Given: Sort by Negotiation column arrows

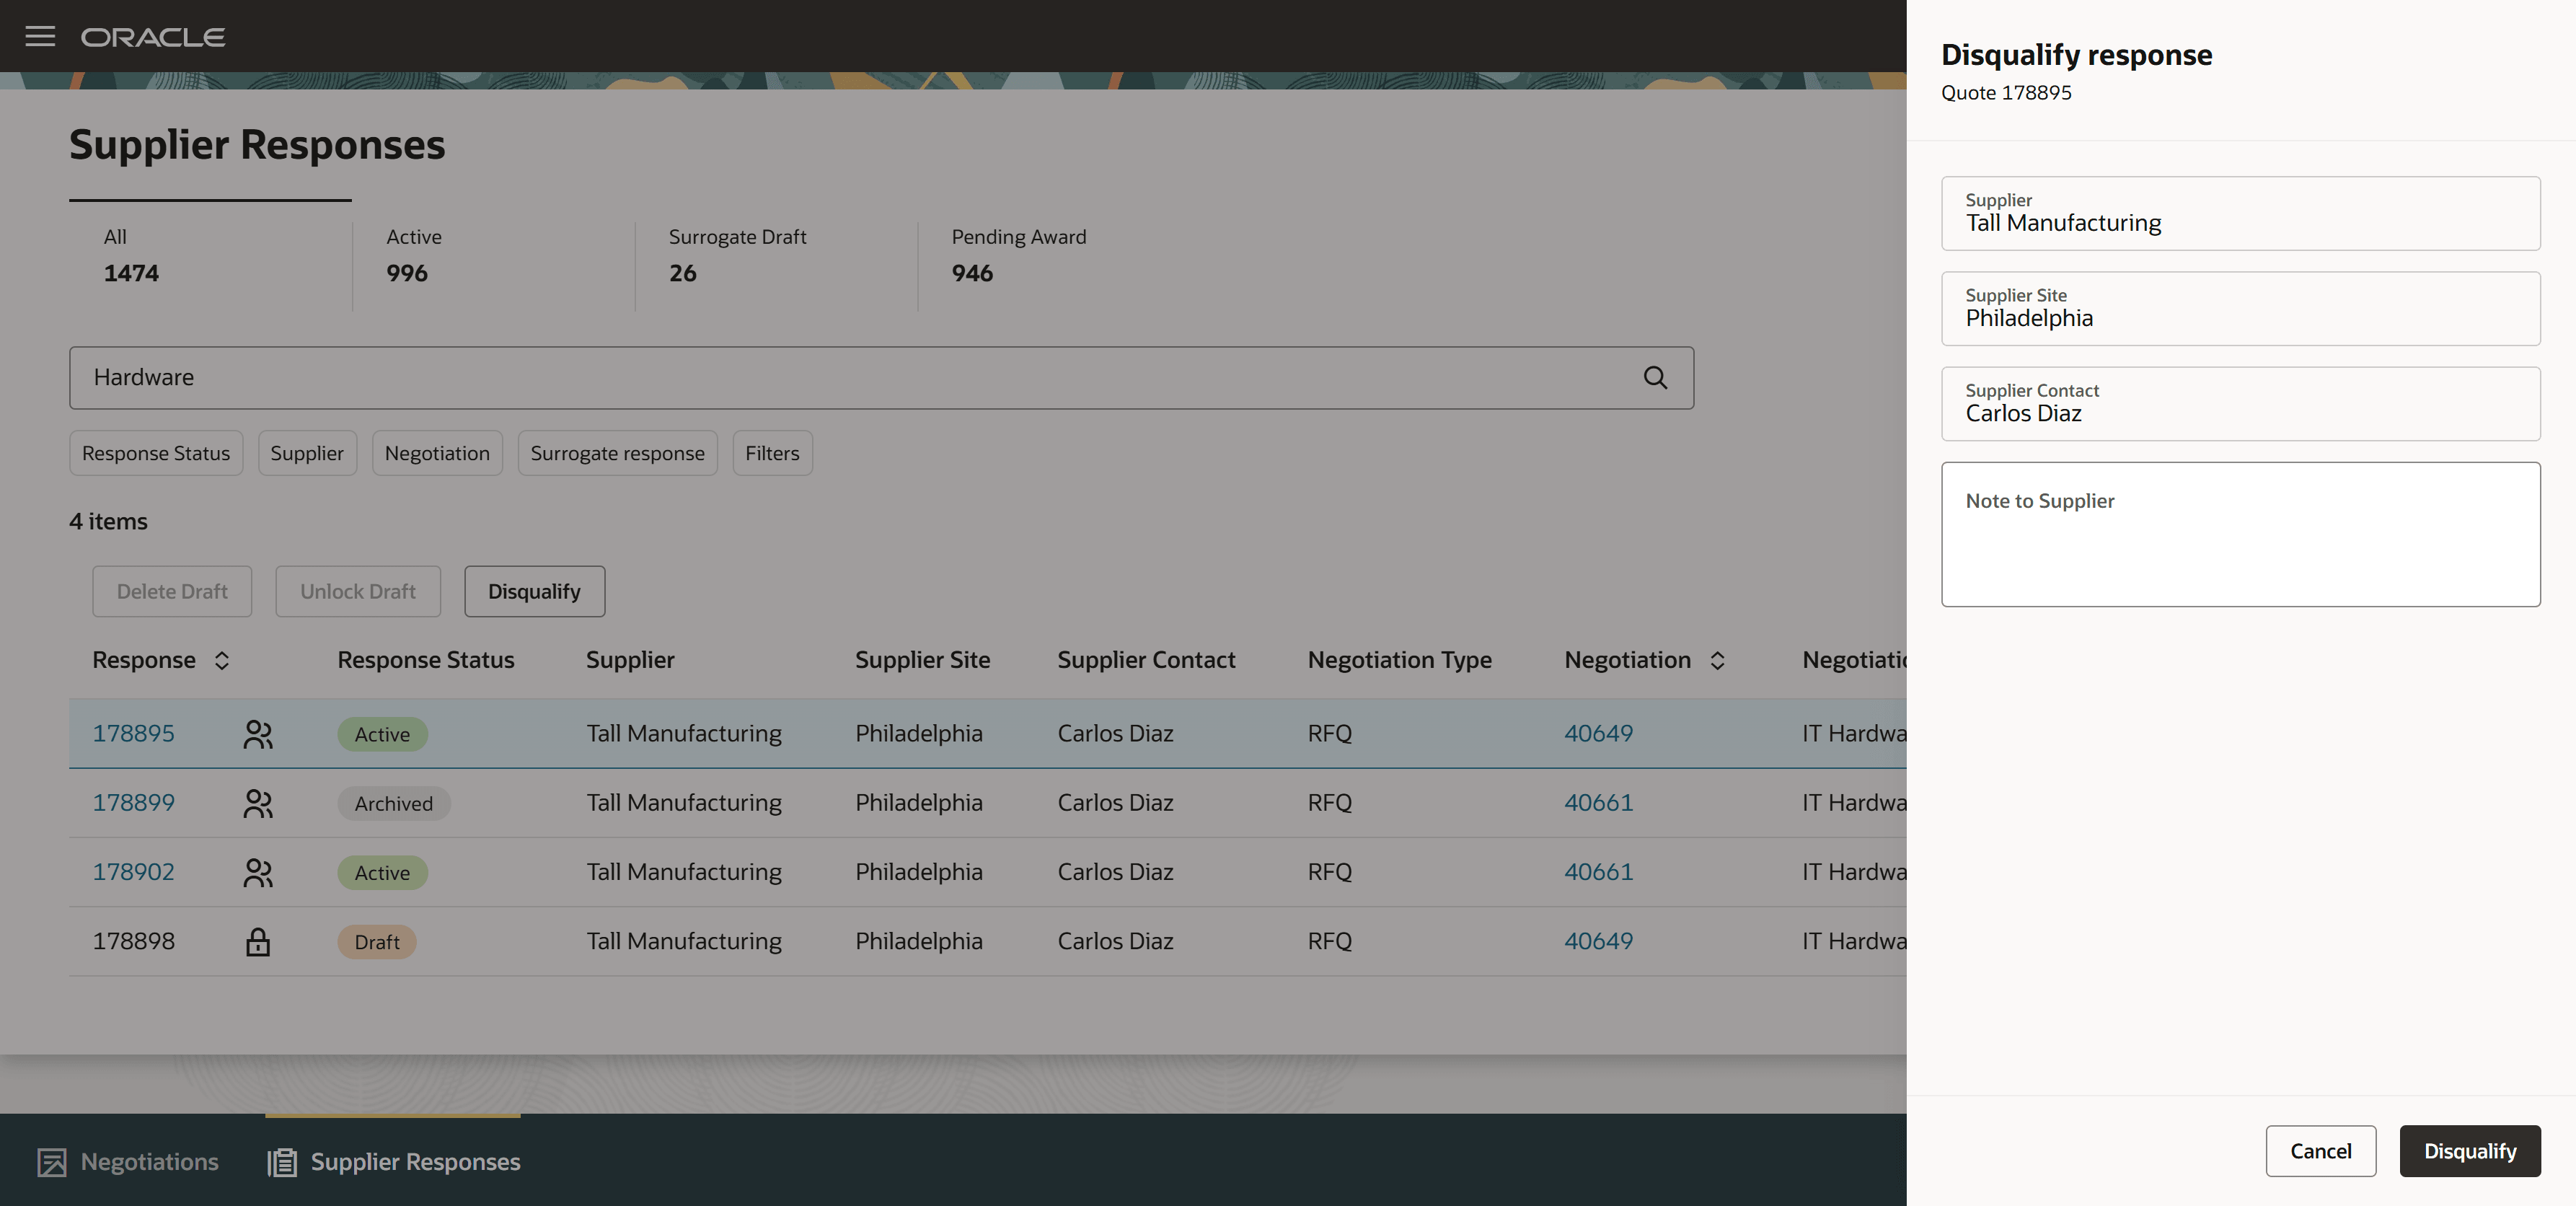Looking at the screenshot, I should point(1717,660).
